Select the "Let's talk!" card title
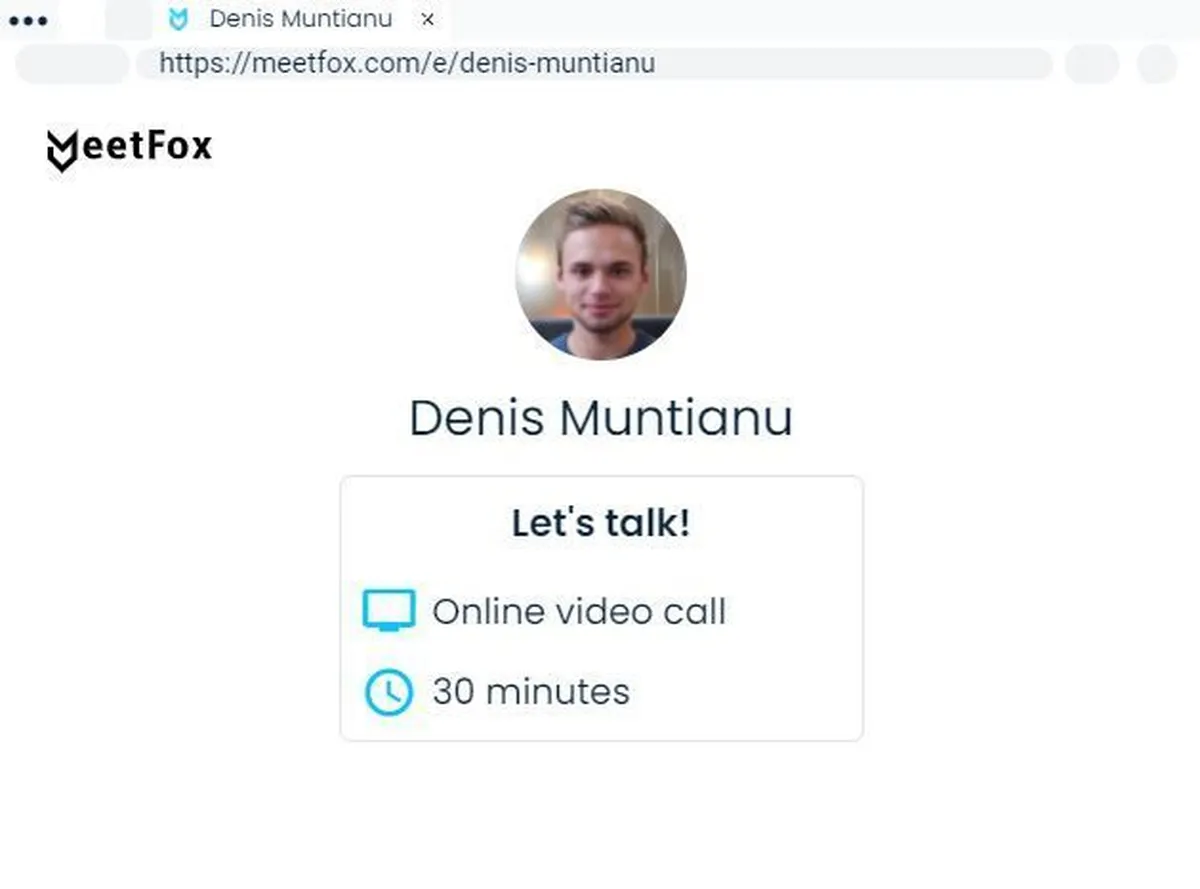The height and width of the screenshot is (889, 1200). [600, 523]
